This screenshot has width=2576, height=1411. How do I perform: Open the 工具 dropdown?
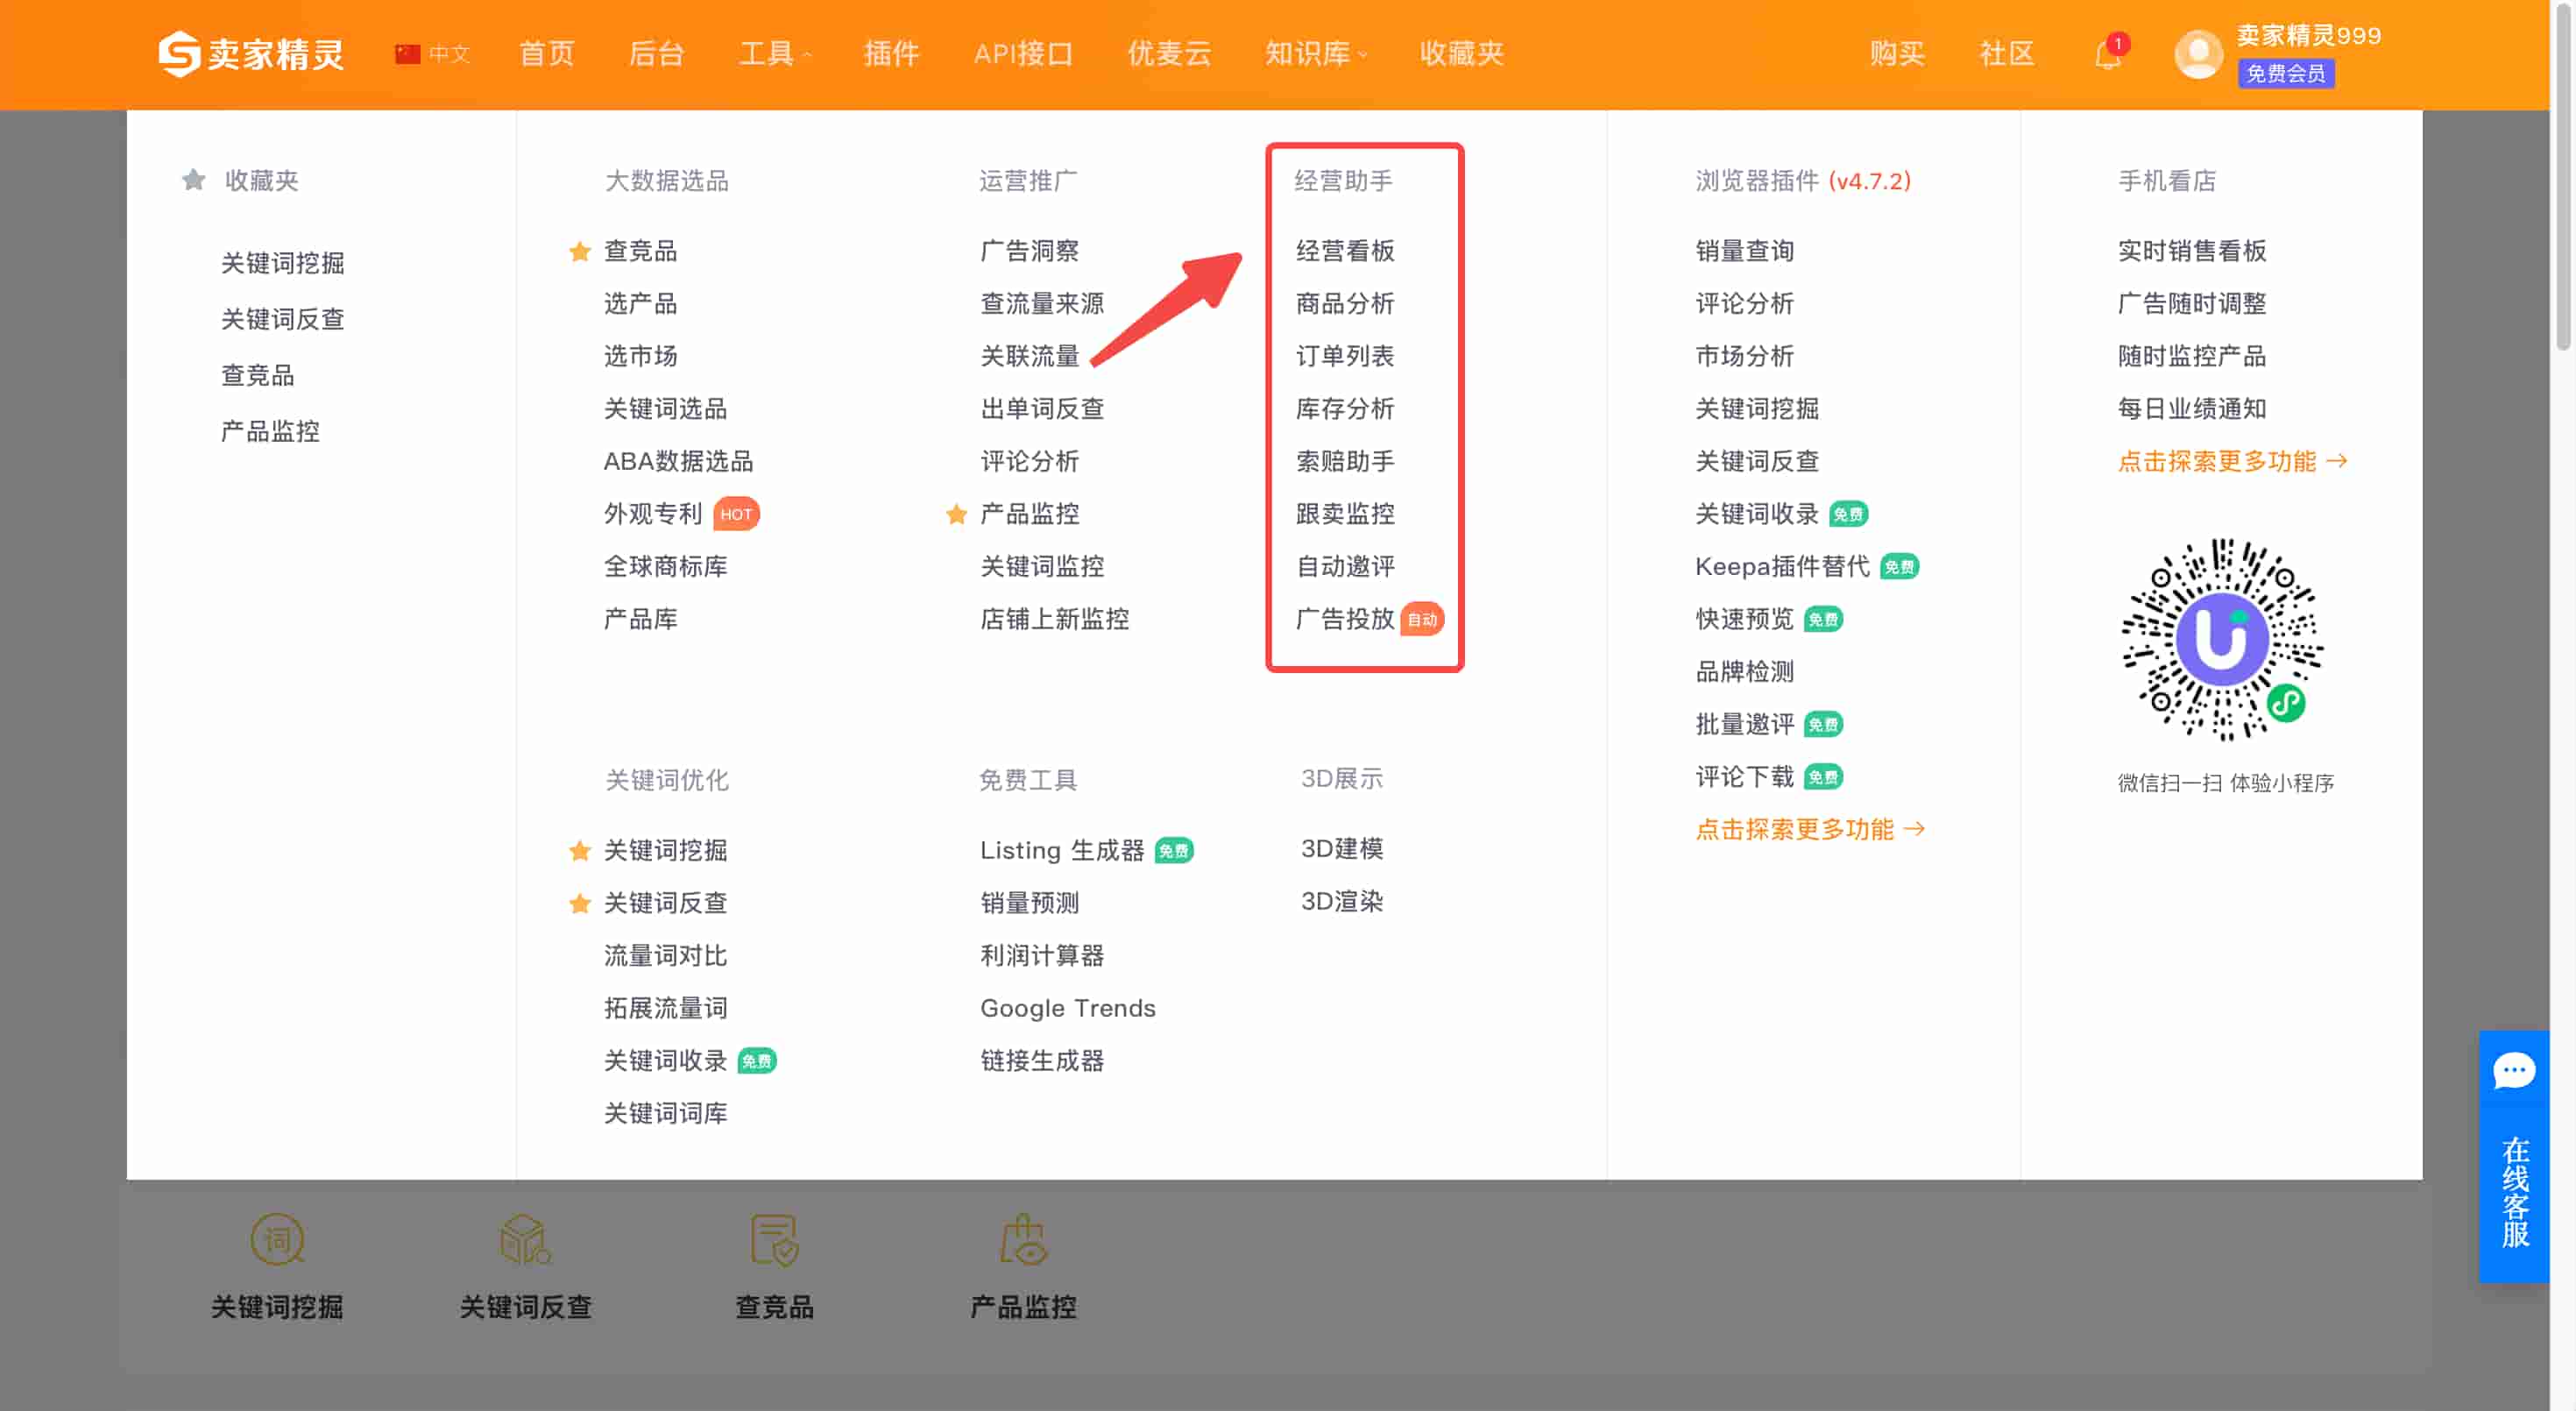[768, 54]
